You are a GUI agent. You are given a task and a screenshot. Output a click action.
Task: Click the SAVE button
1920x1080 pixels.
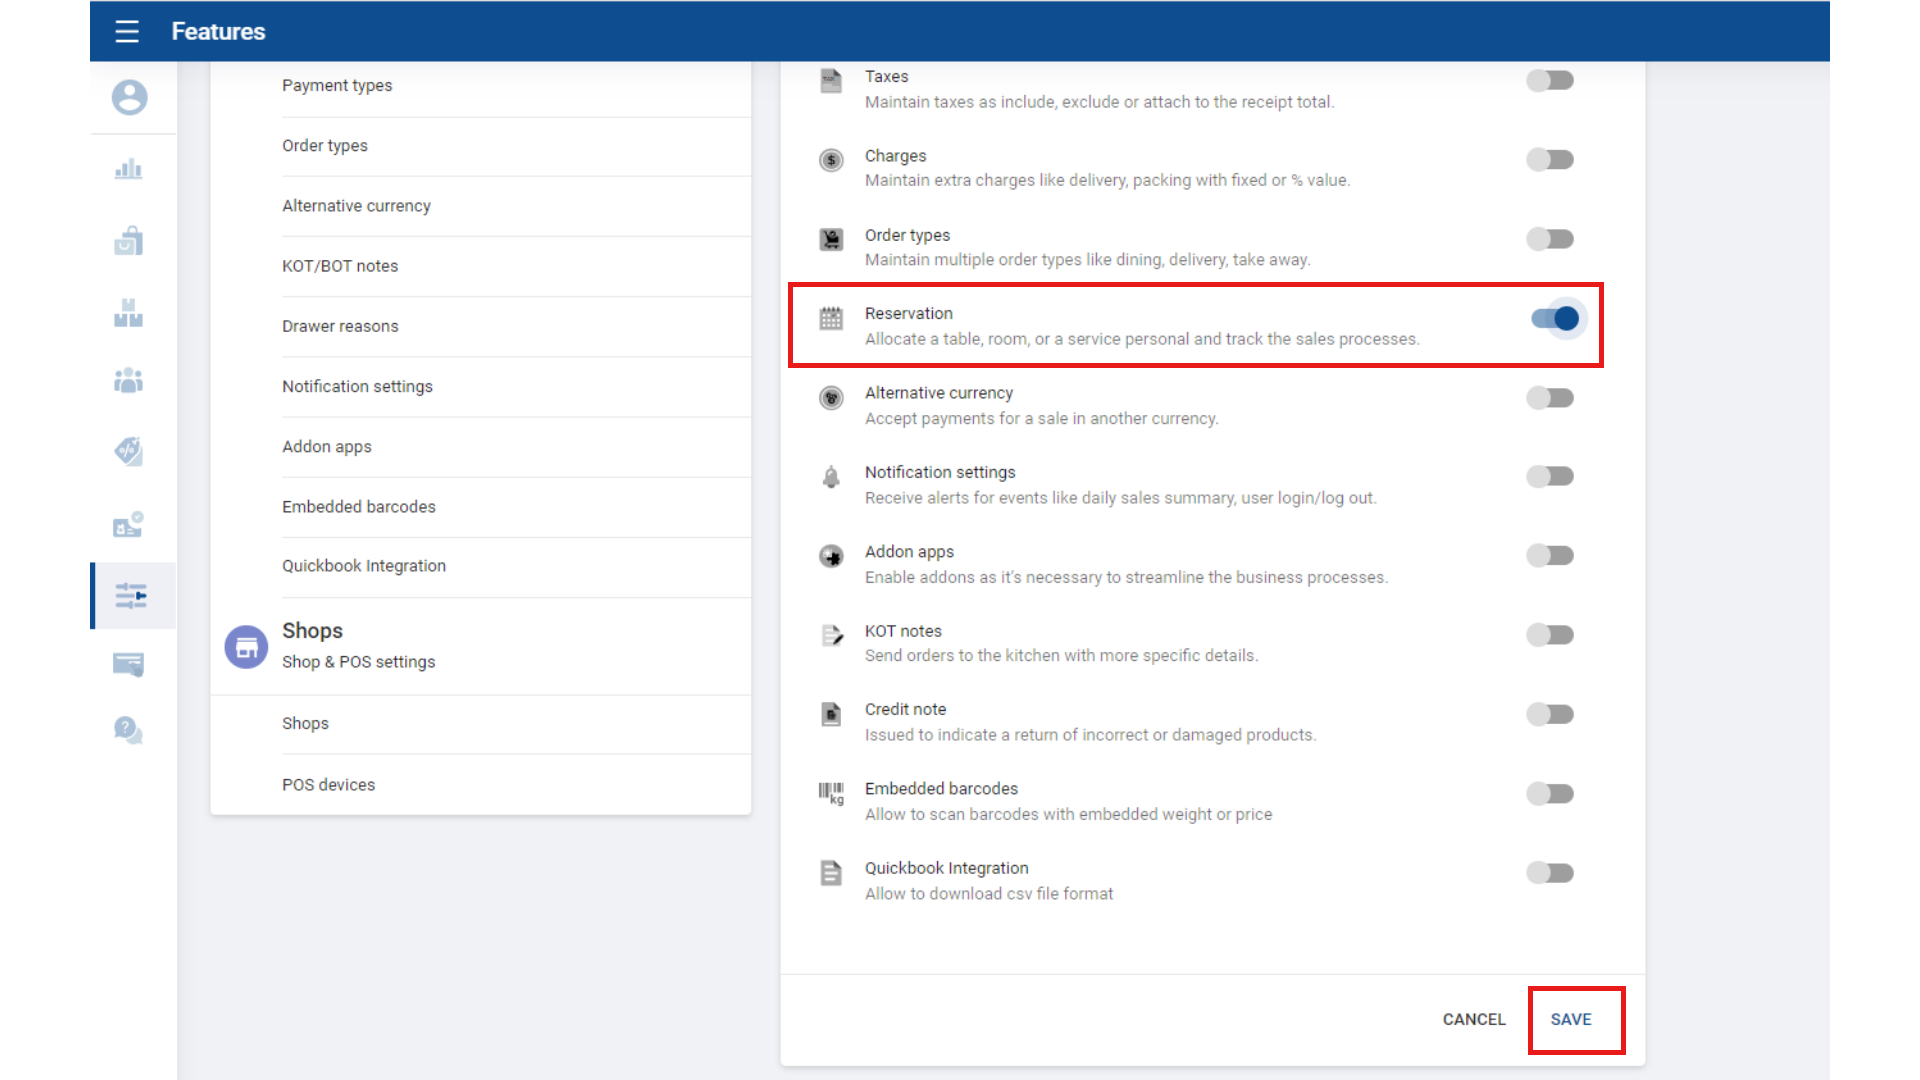coord(1571,1019)
